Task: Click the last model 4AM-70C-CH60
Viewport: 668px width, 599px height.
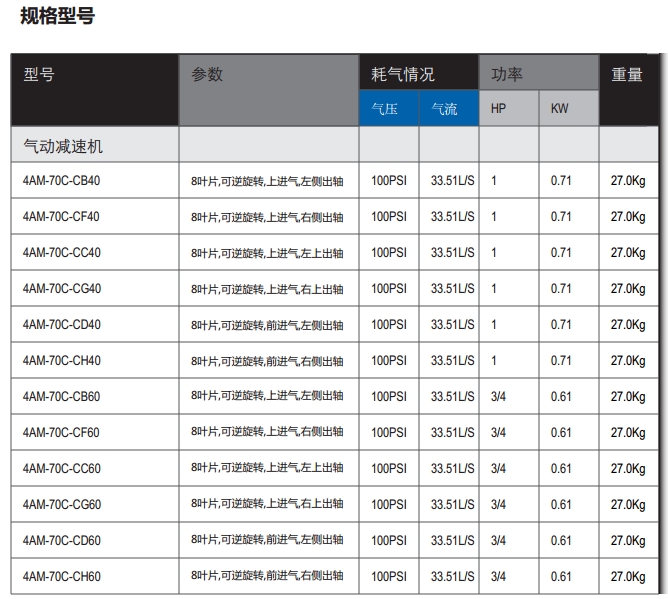Action: (61, 577)
